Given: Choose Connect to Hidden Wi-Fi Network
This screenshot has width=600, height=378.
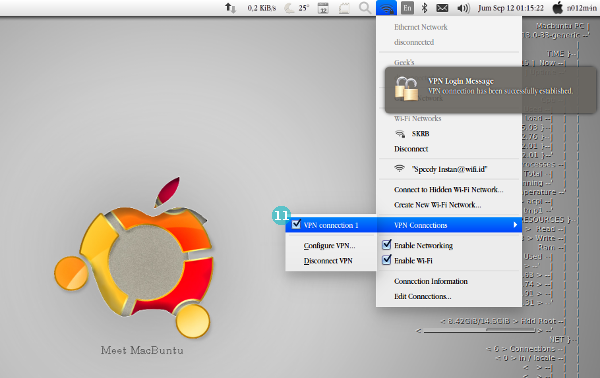Looking at the screenshot, I should [448, 189].
